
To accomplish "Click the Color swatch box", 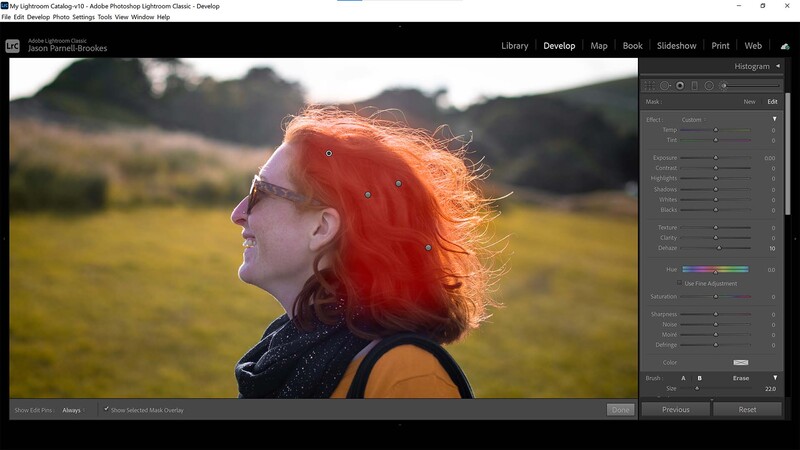I will [x=741, y=362].
